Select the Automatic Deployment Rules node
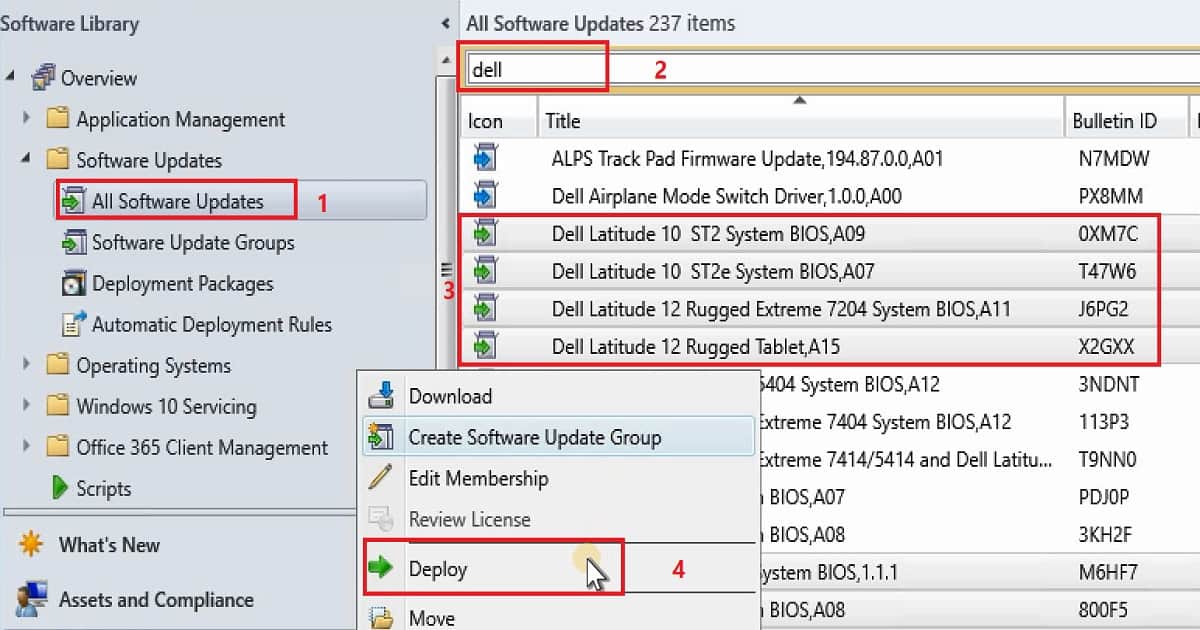Viewport: 1200px width, 630px height. tap(212, 324)
